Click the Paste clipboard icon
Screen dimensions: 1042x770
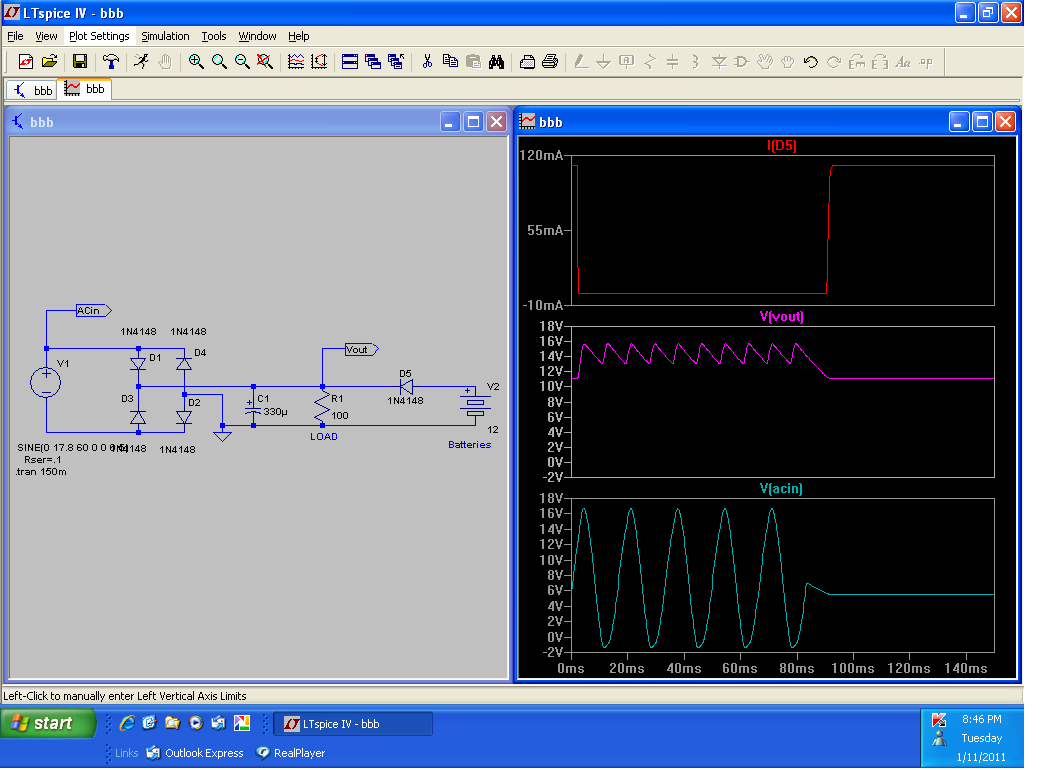click(x=474, y=62)
